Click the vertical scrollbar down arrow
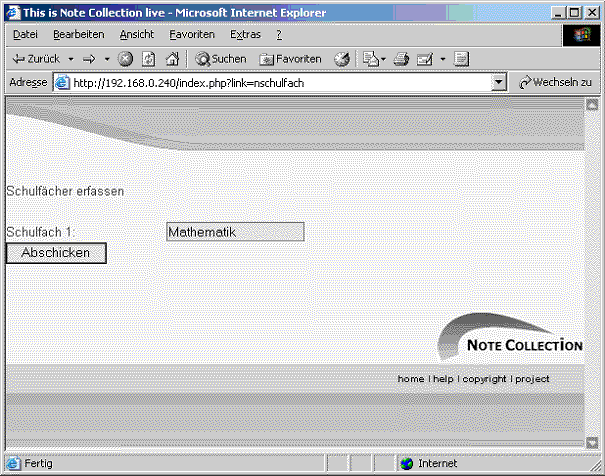This screenshot has width=605, height=476. click(x=591, y=442)
